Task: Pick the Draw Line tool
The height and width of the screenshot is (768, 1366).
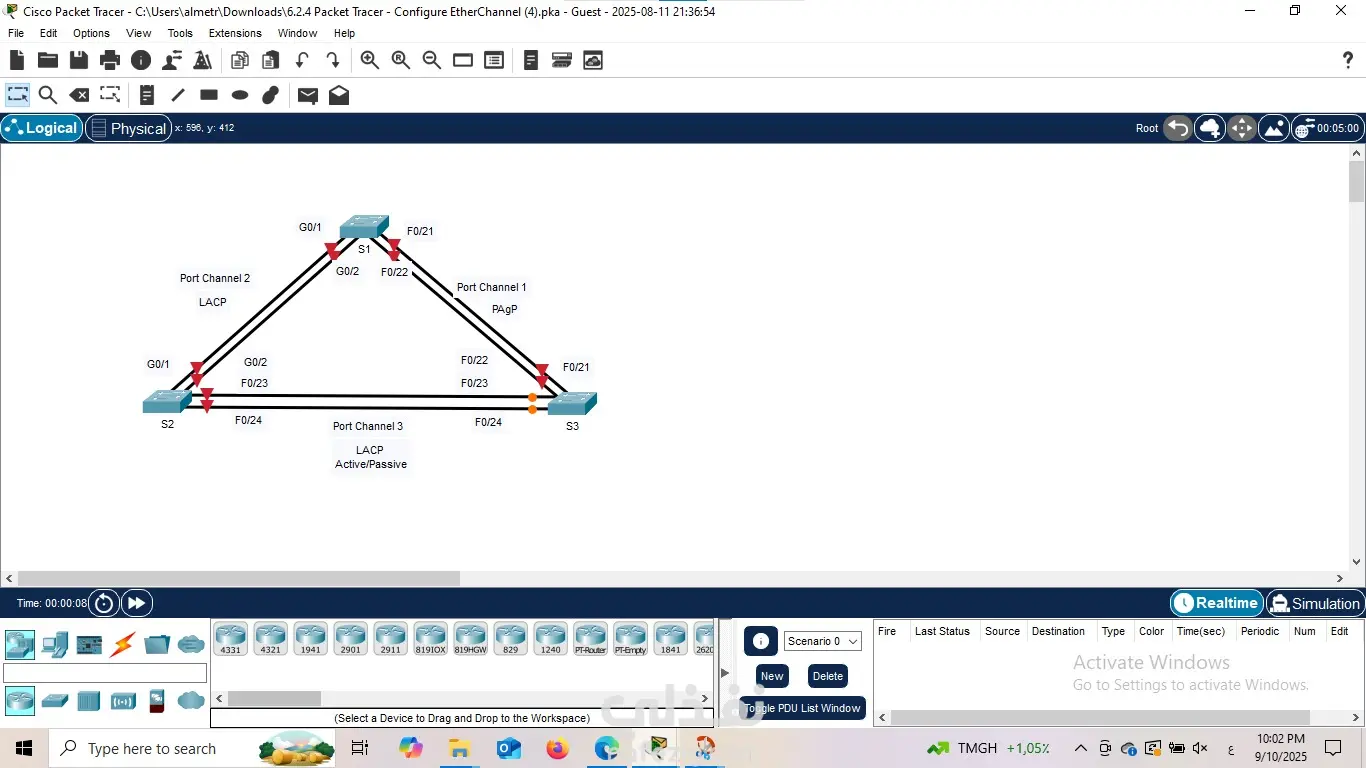Action: click(x=178, y=95)
